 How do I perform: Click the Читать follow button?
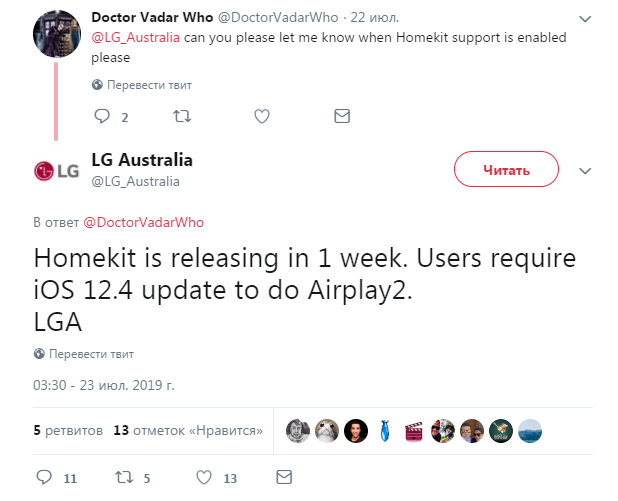506,170
